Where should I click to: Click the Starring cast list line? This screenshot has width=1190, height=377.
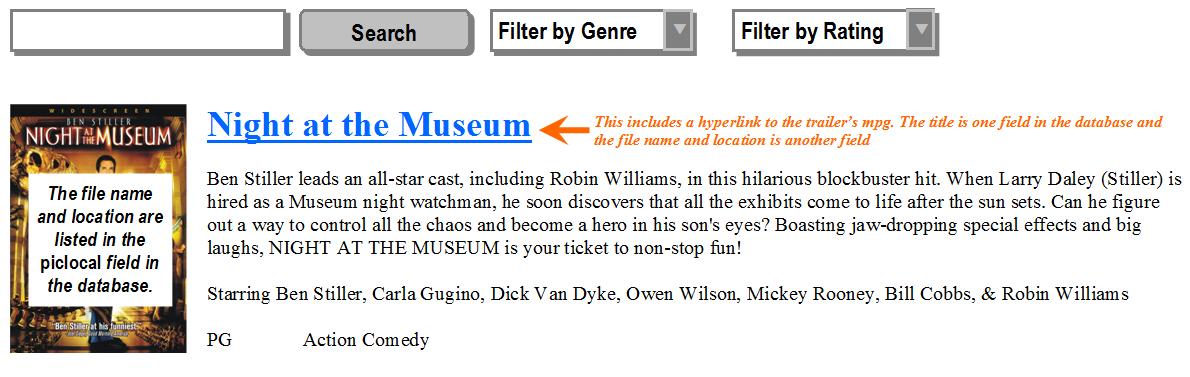pos(667,294)
